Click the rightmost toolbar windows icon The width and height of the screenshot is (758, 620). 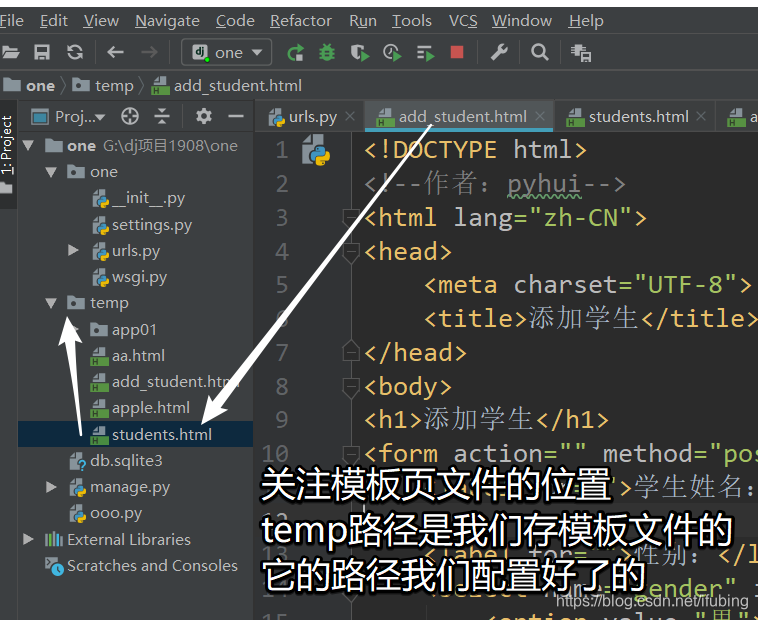581,53
